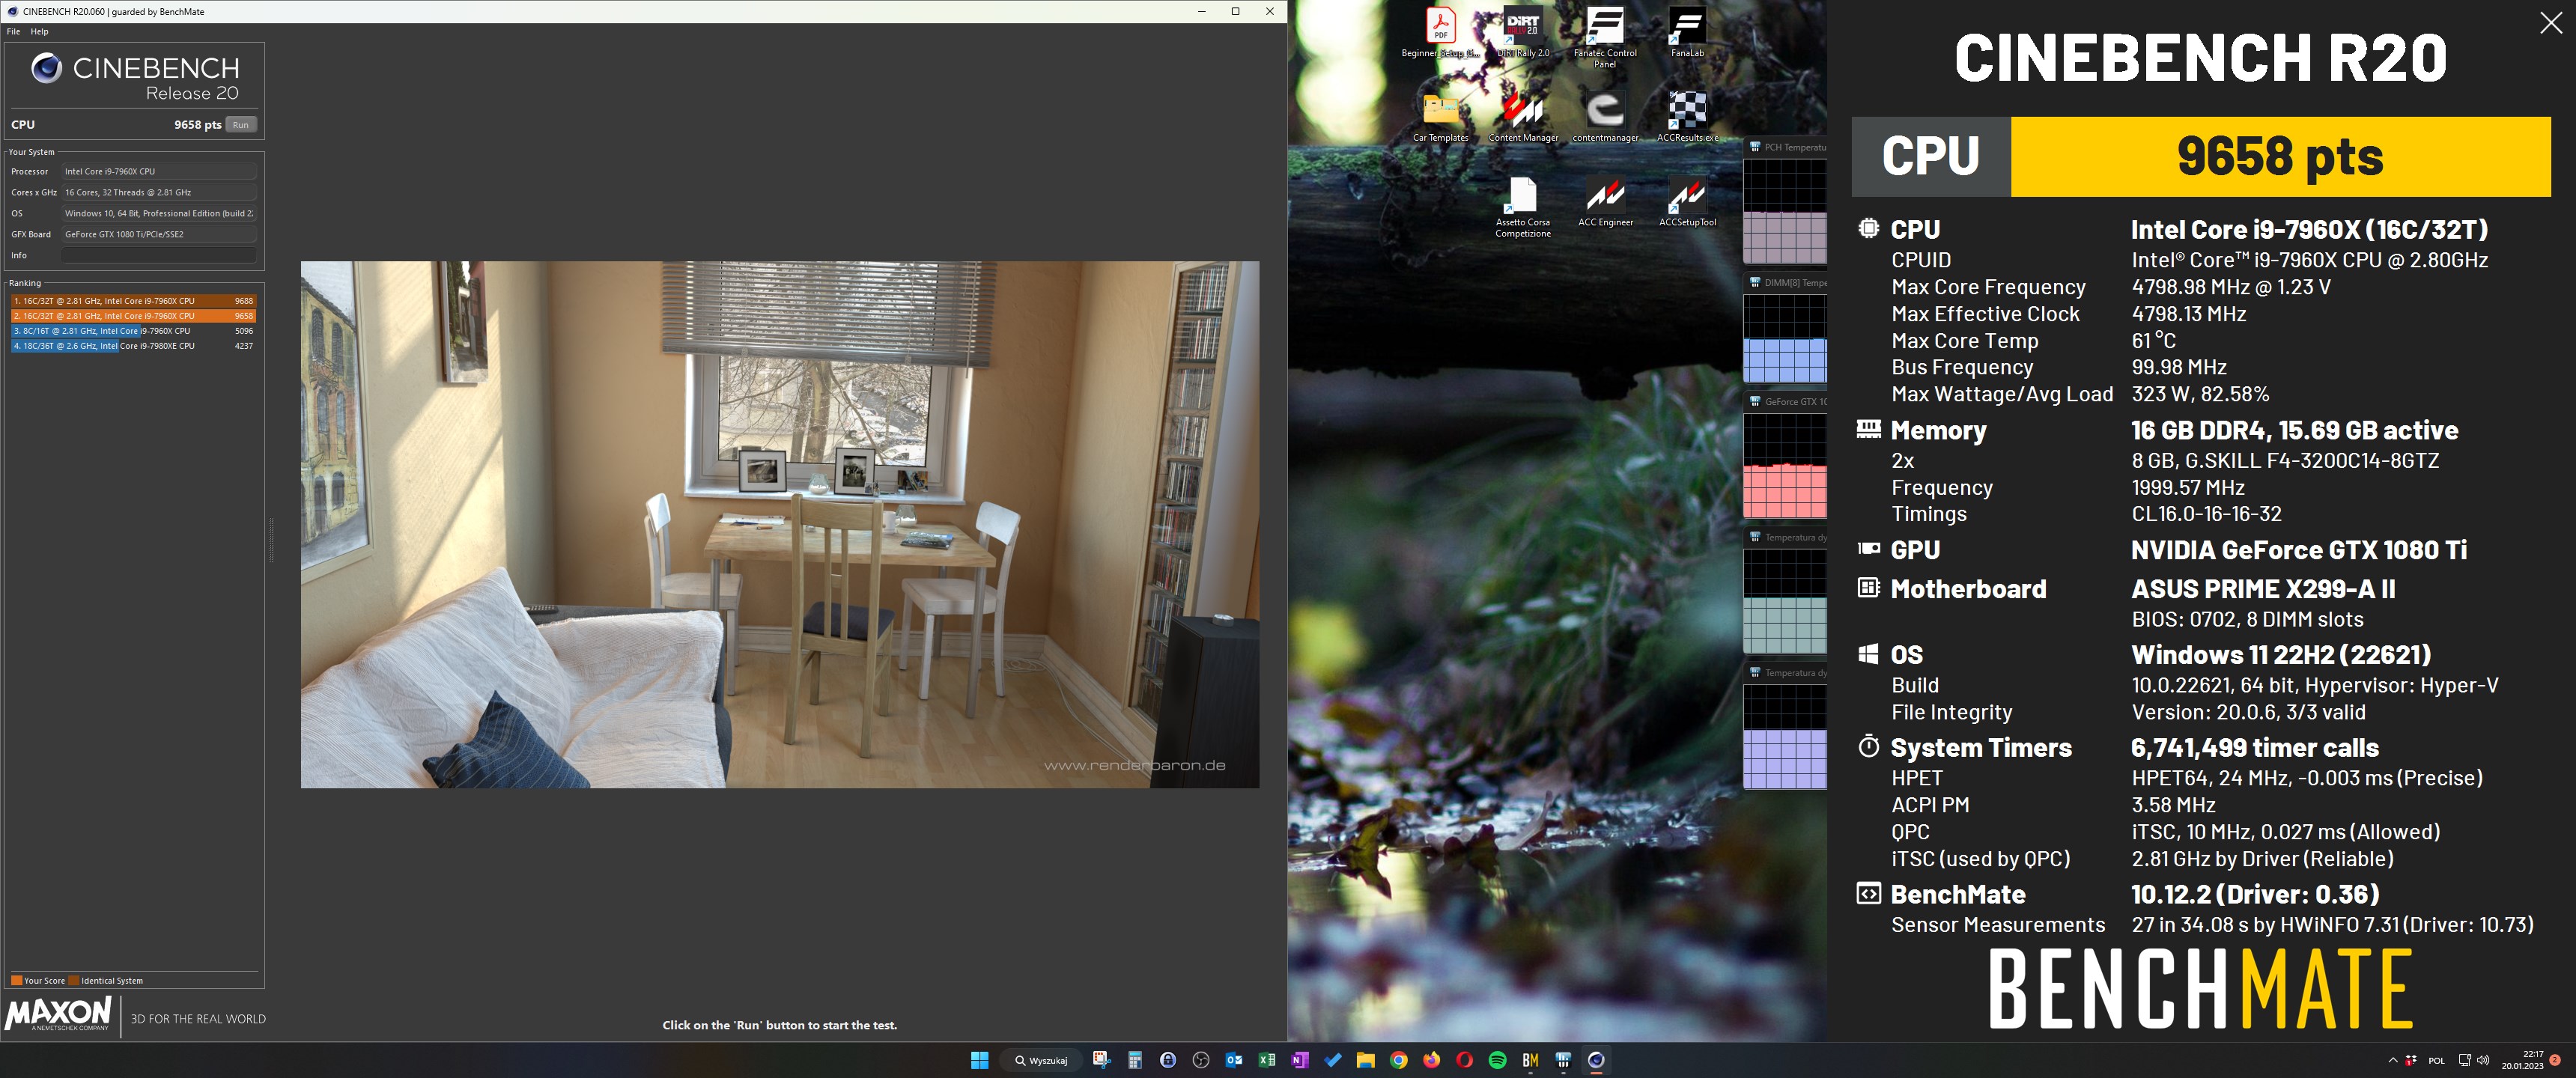Open Fanatec Control Panel desktop shortcut
Viewport: 2576px width, 1078px height.
[1605, 37]
